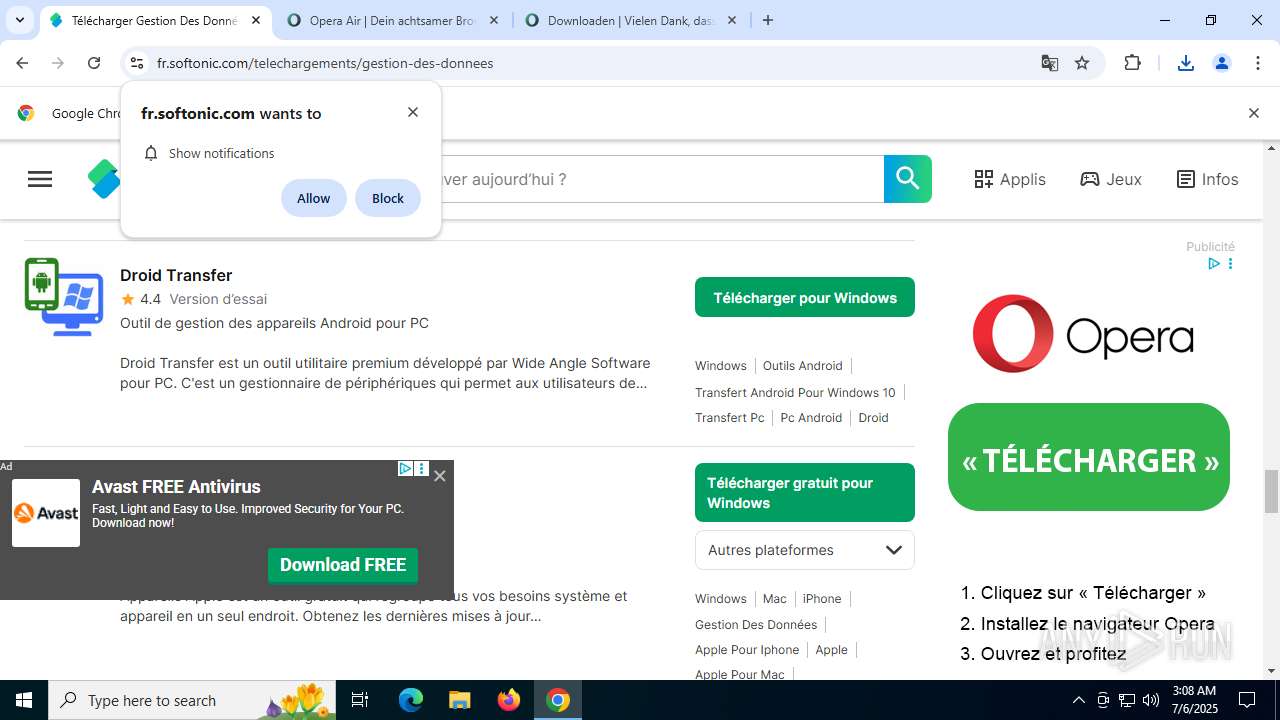This screenshot has height=720, width=1280.
Task: Click the Droid Transfer app icon
Action: coord(64,297)
